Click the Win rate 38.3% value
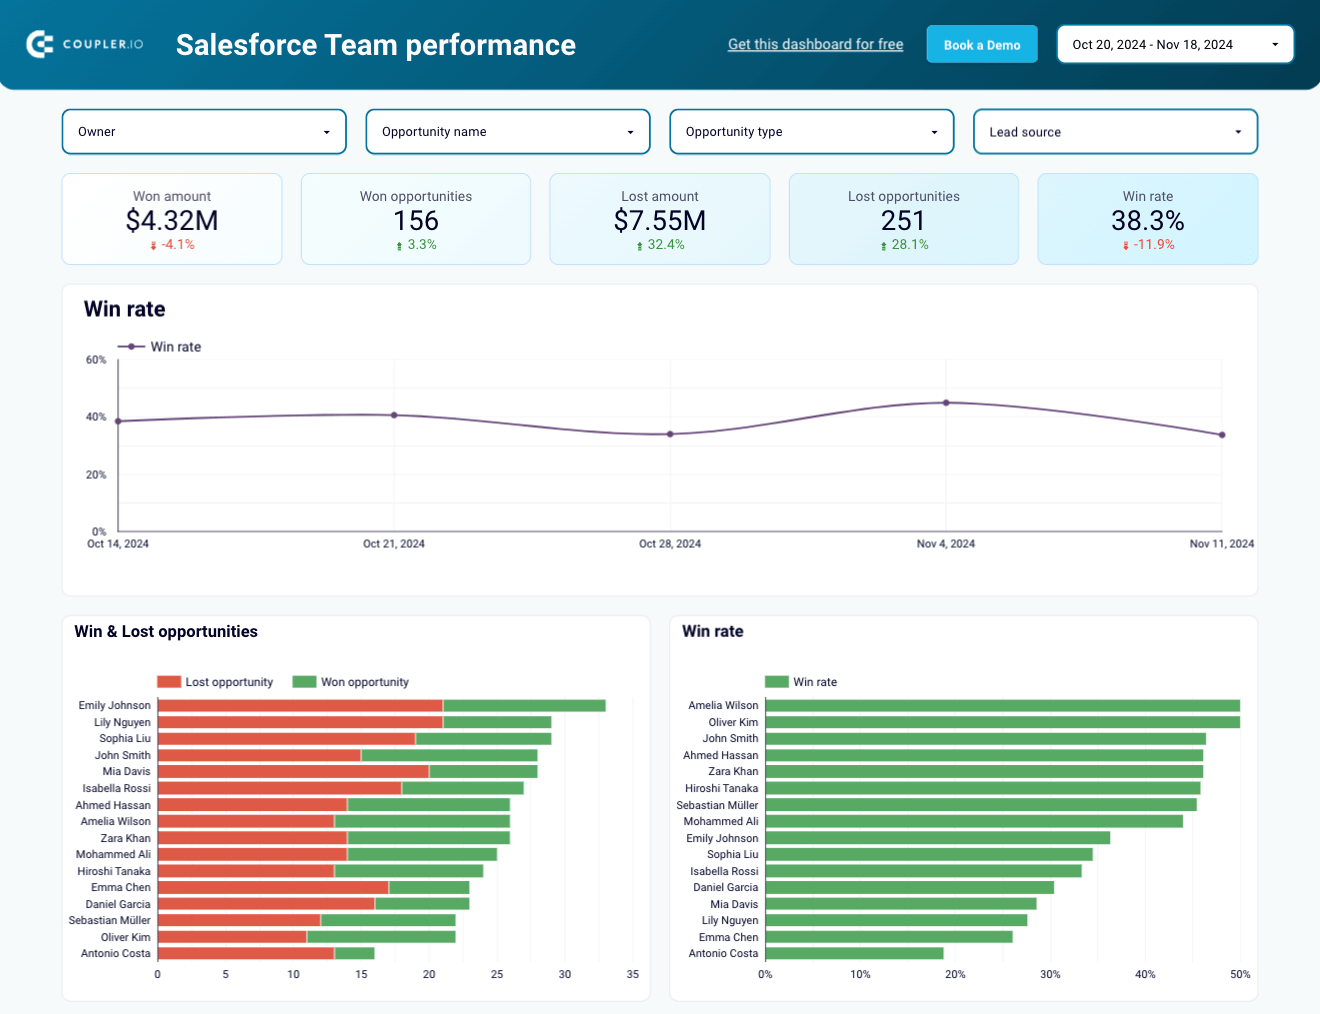Viewport: 1320px width, 1014px height. [x=1148, y=220]
